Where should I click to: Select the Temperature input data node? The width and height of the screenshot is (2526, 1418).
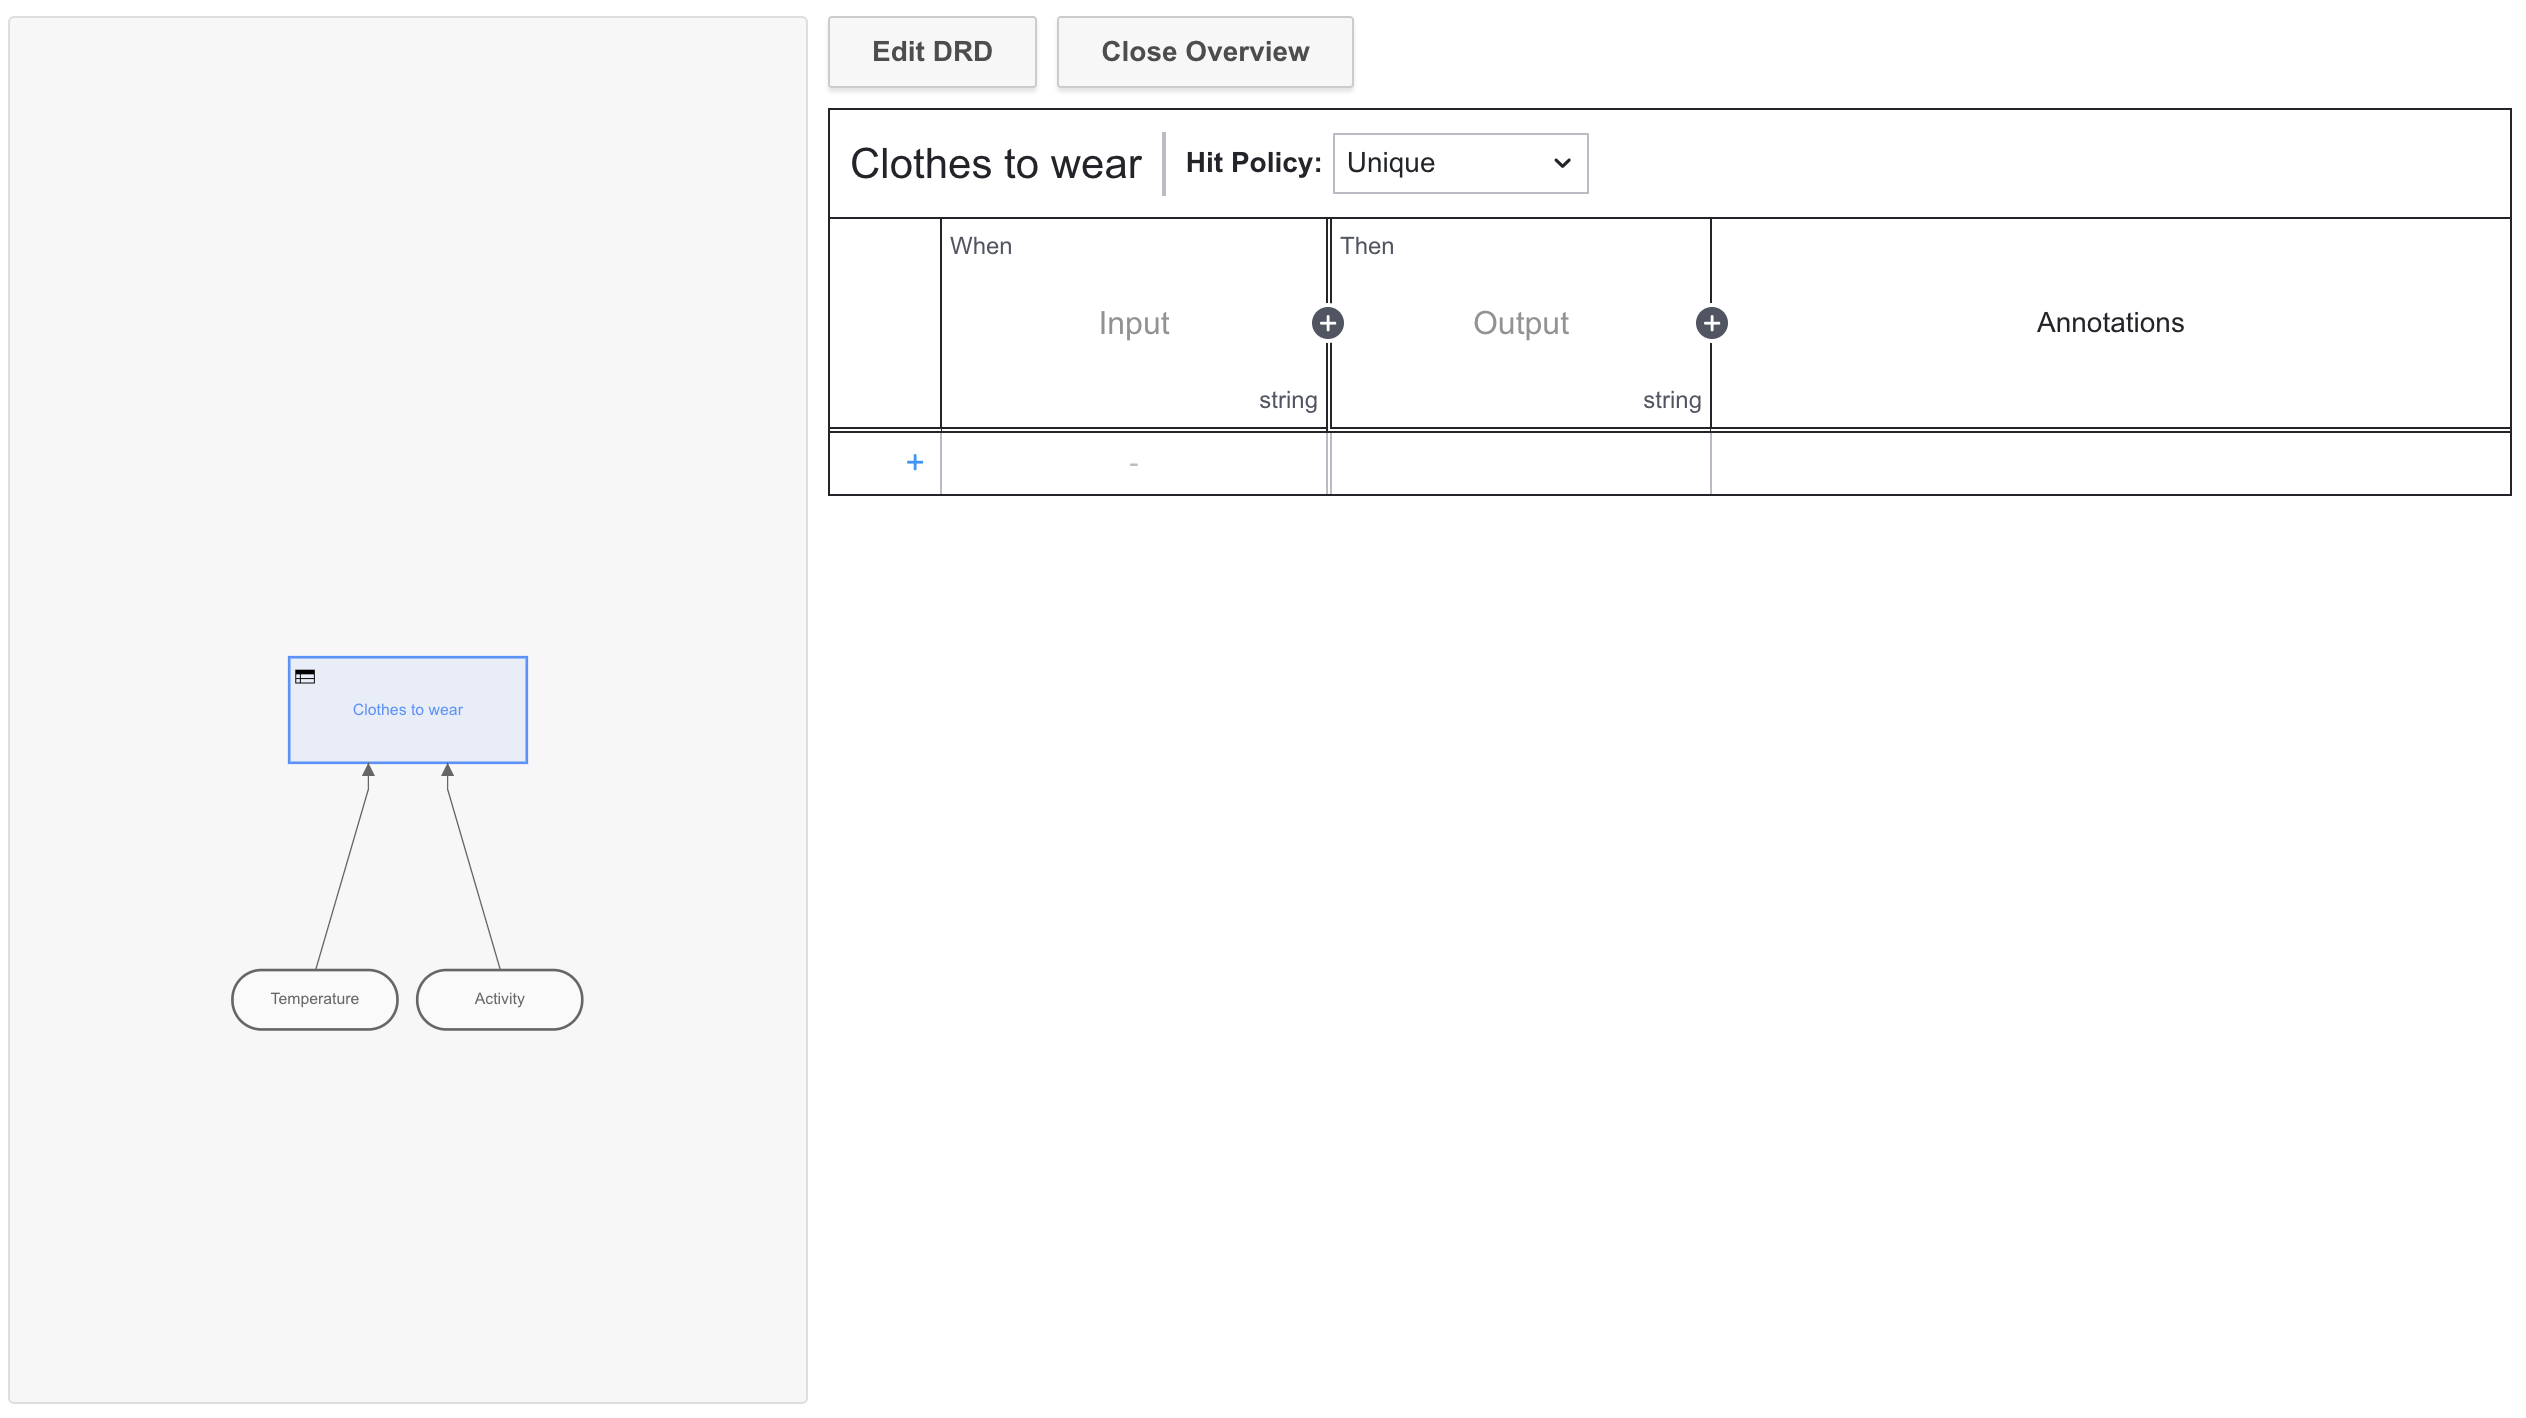pyautogui.click(x=314, y=999)
